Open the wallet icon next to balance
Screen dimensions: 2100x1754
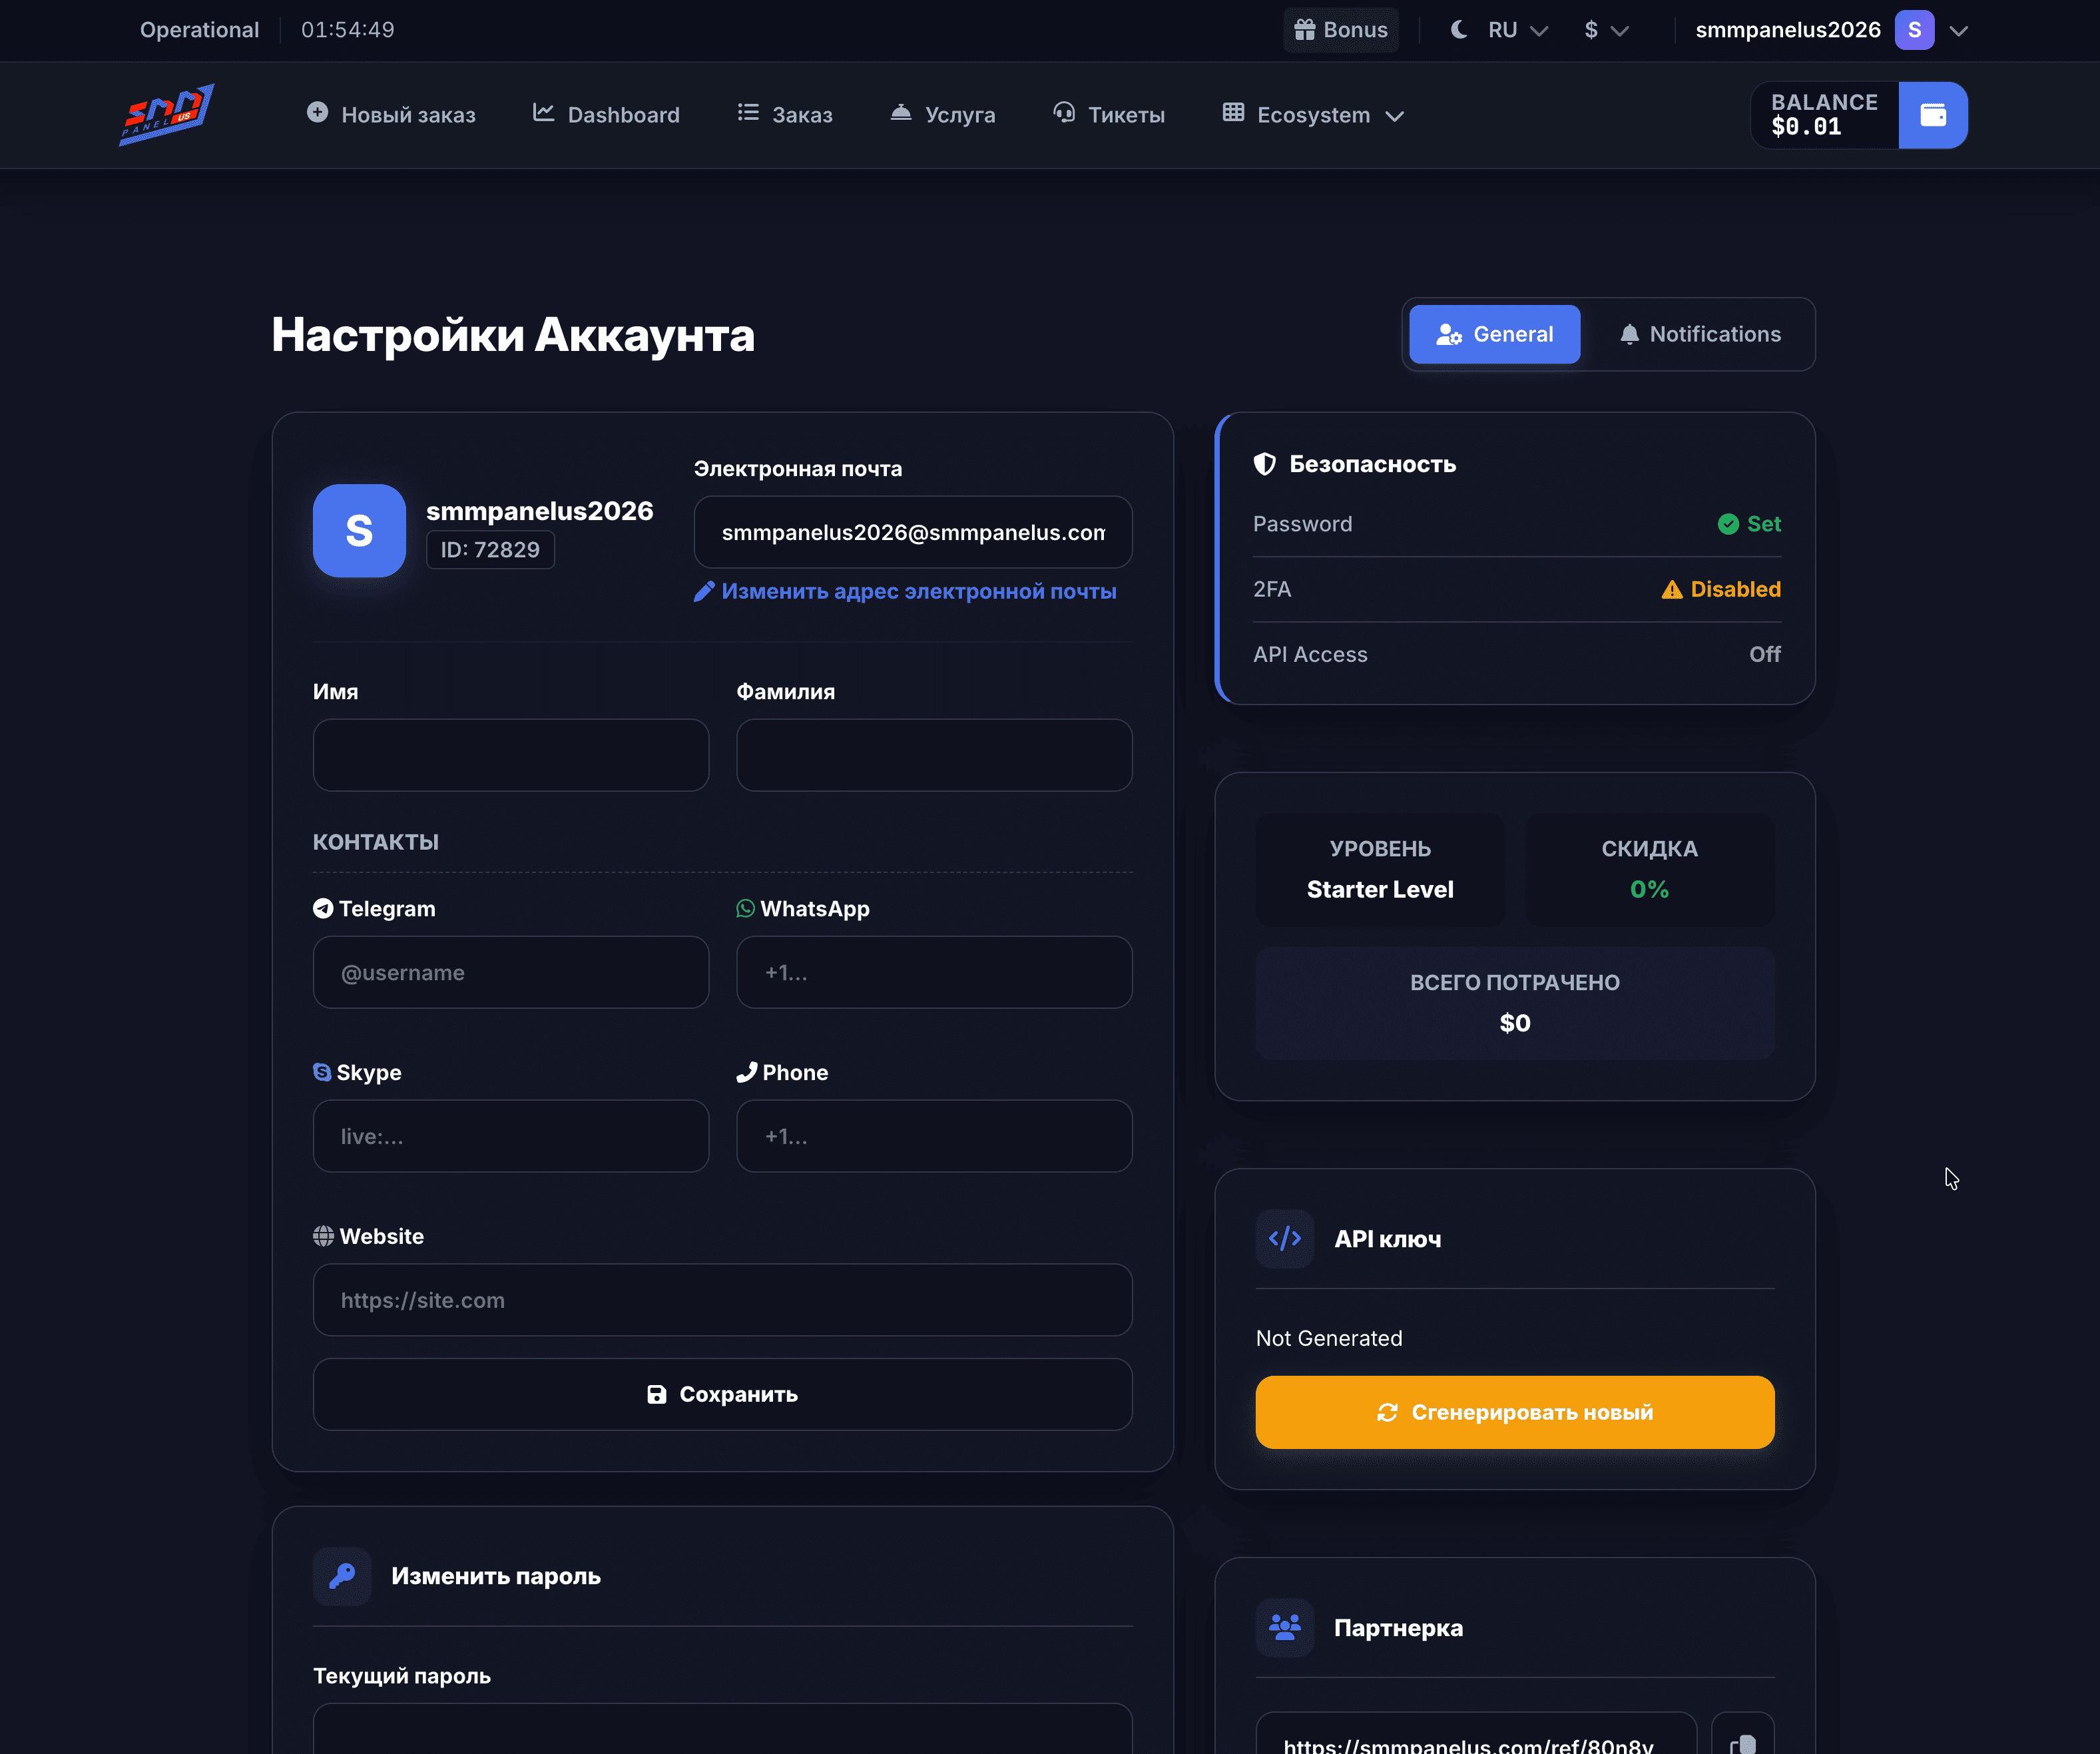pos(1932,115)
